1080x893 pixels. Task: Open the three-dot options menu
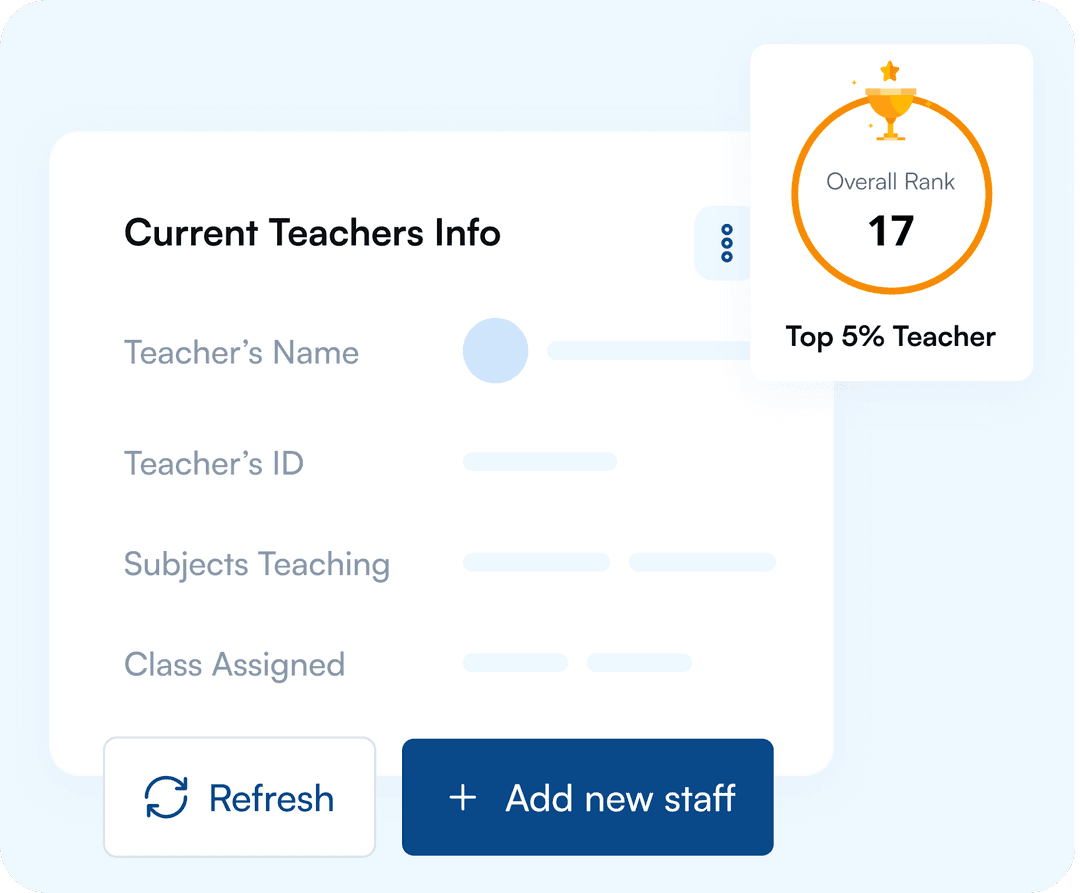click(x=727, y=243)
